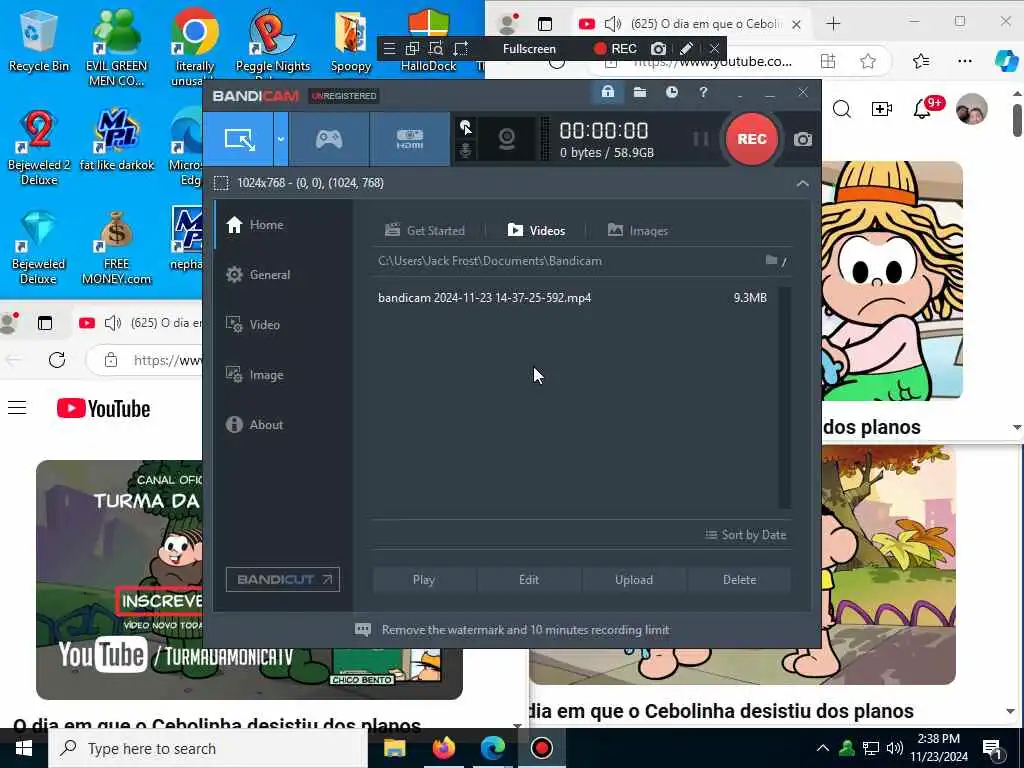Screen dimensions: 1024x768
Task: Open YouTube notifications bell with 9+ badge
Action: point(926,108)
